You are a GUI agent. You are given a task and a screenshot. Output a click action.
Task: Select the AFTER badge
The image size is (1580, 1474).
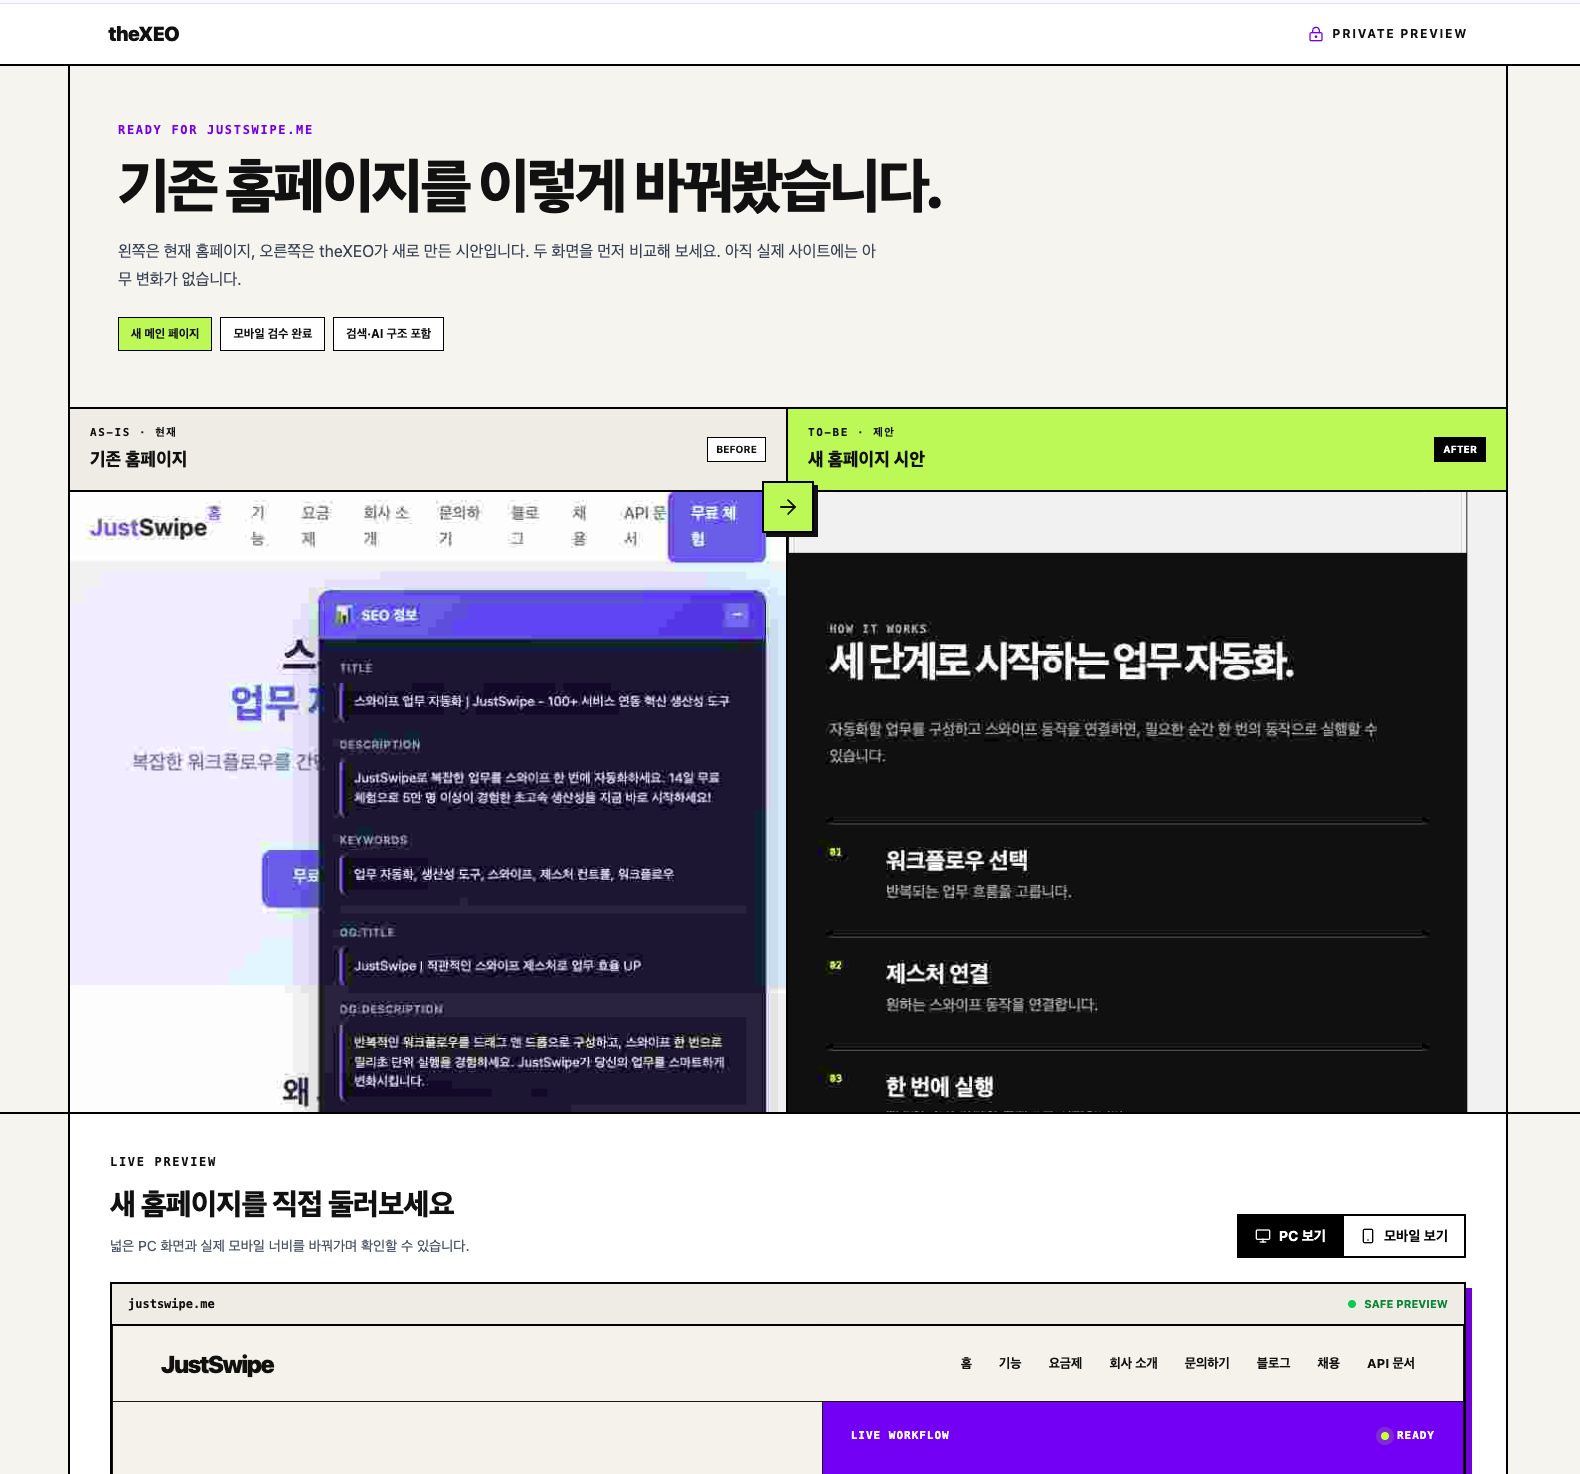pyautogui.click(x=1460, y=450)
